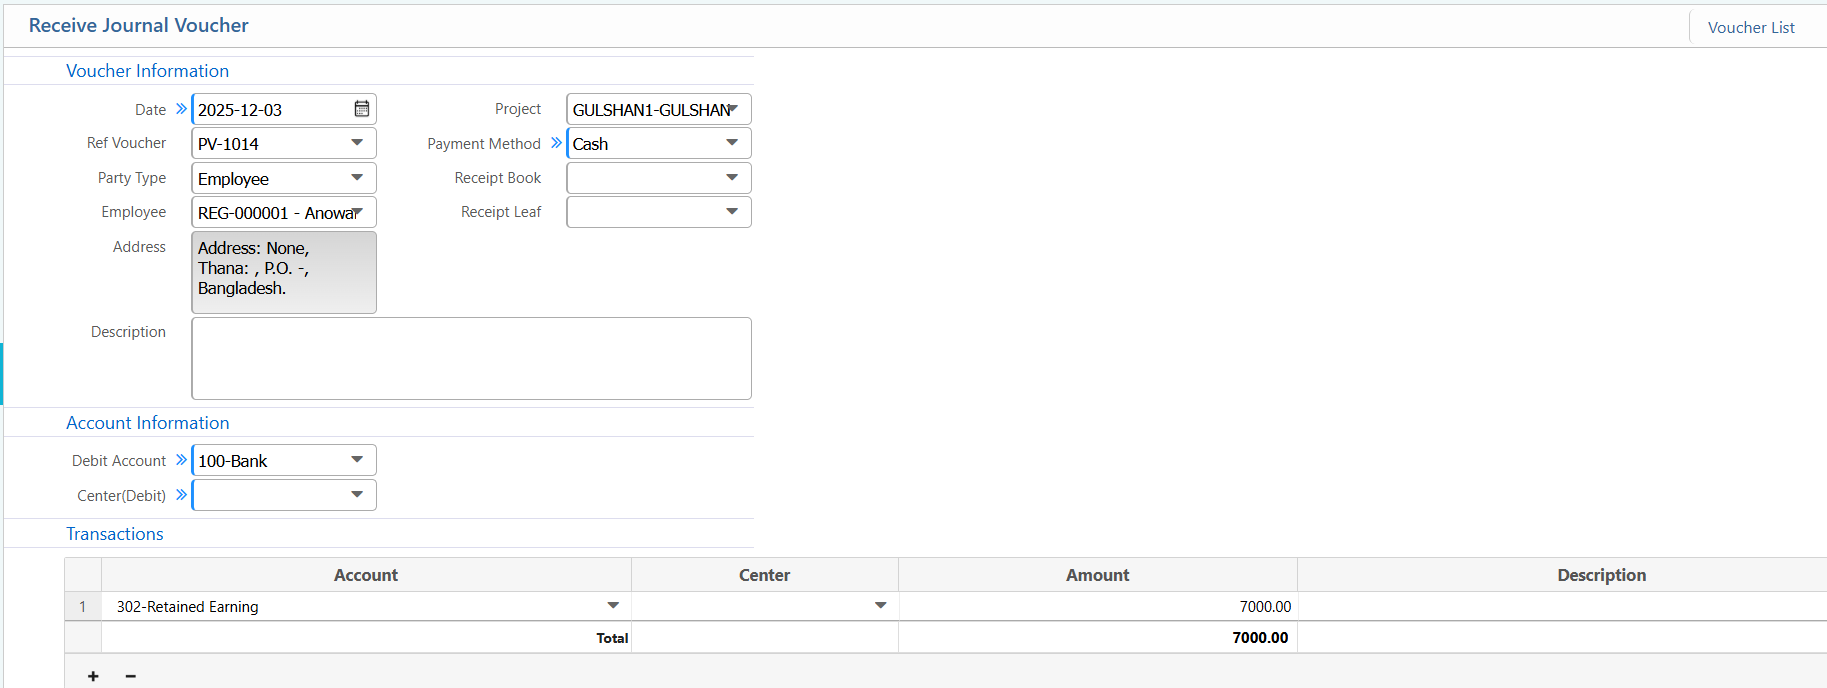The height and width of the screenshot is (688, 1827).
Task: Open the Receipt Book dropdown
Action: (732, 178)
